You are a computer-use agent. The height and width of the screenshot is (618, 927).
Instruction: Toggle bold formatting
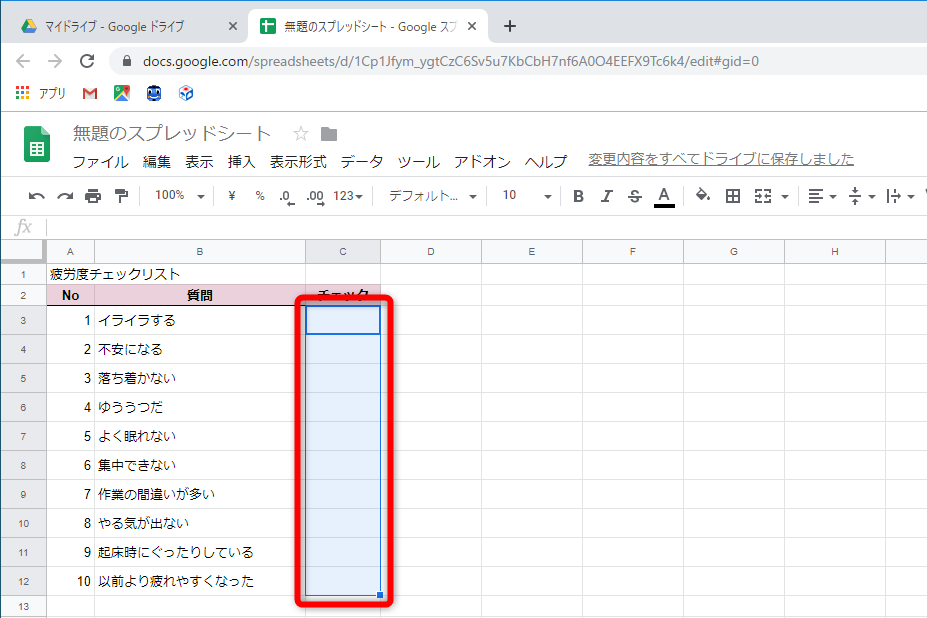[577, 196]
